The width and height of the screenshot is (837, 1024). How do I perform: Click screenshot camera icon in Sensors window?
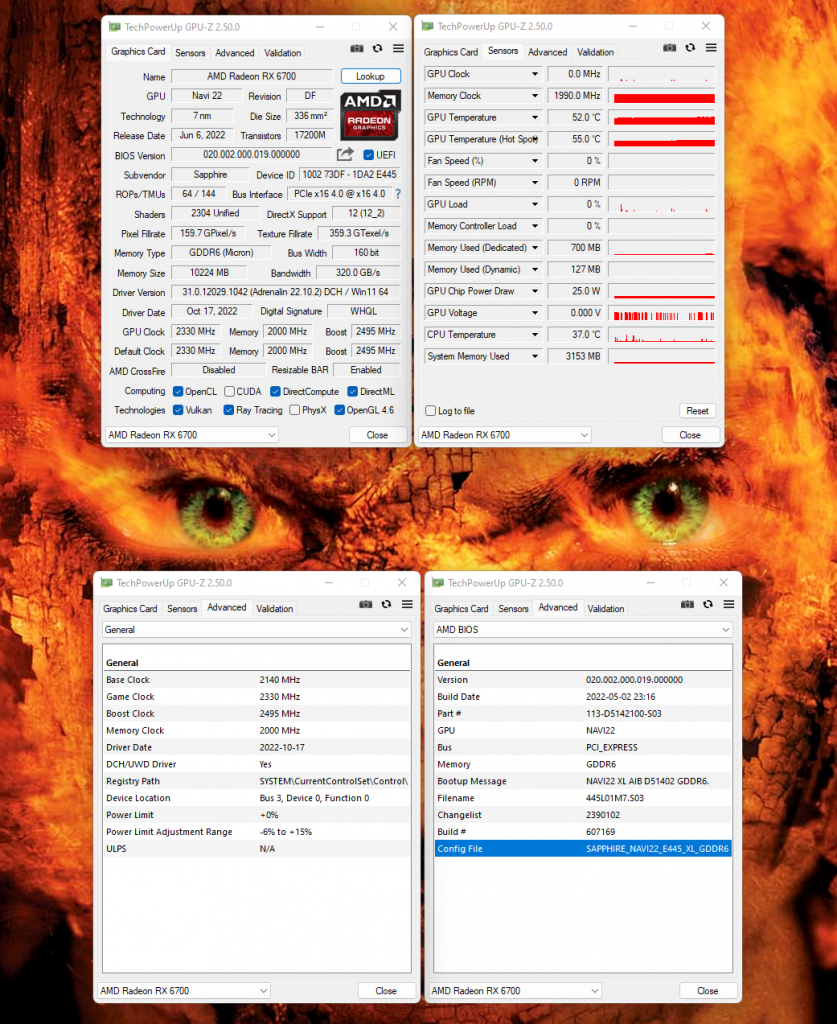pos(669,48)
